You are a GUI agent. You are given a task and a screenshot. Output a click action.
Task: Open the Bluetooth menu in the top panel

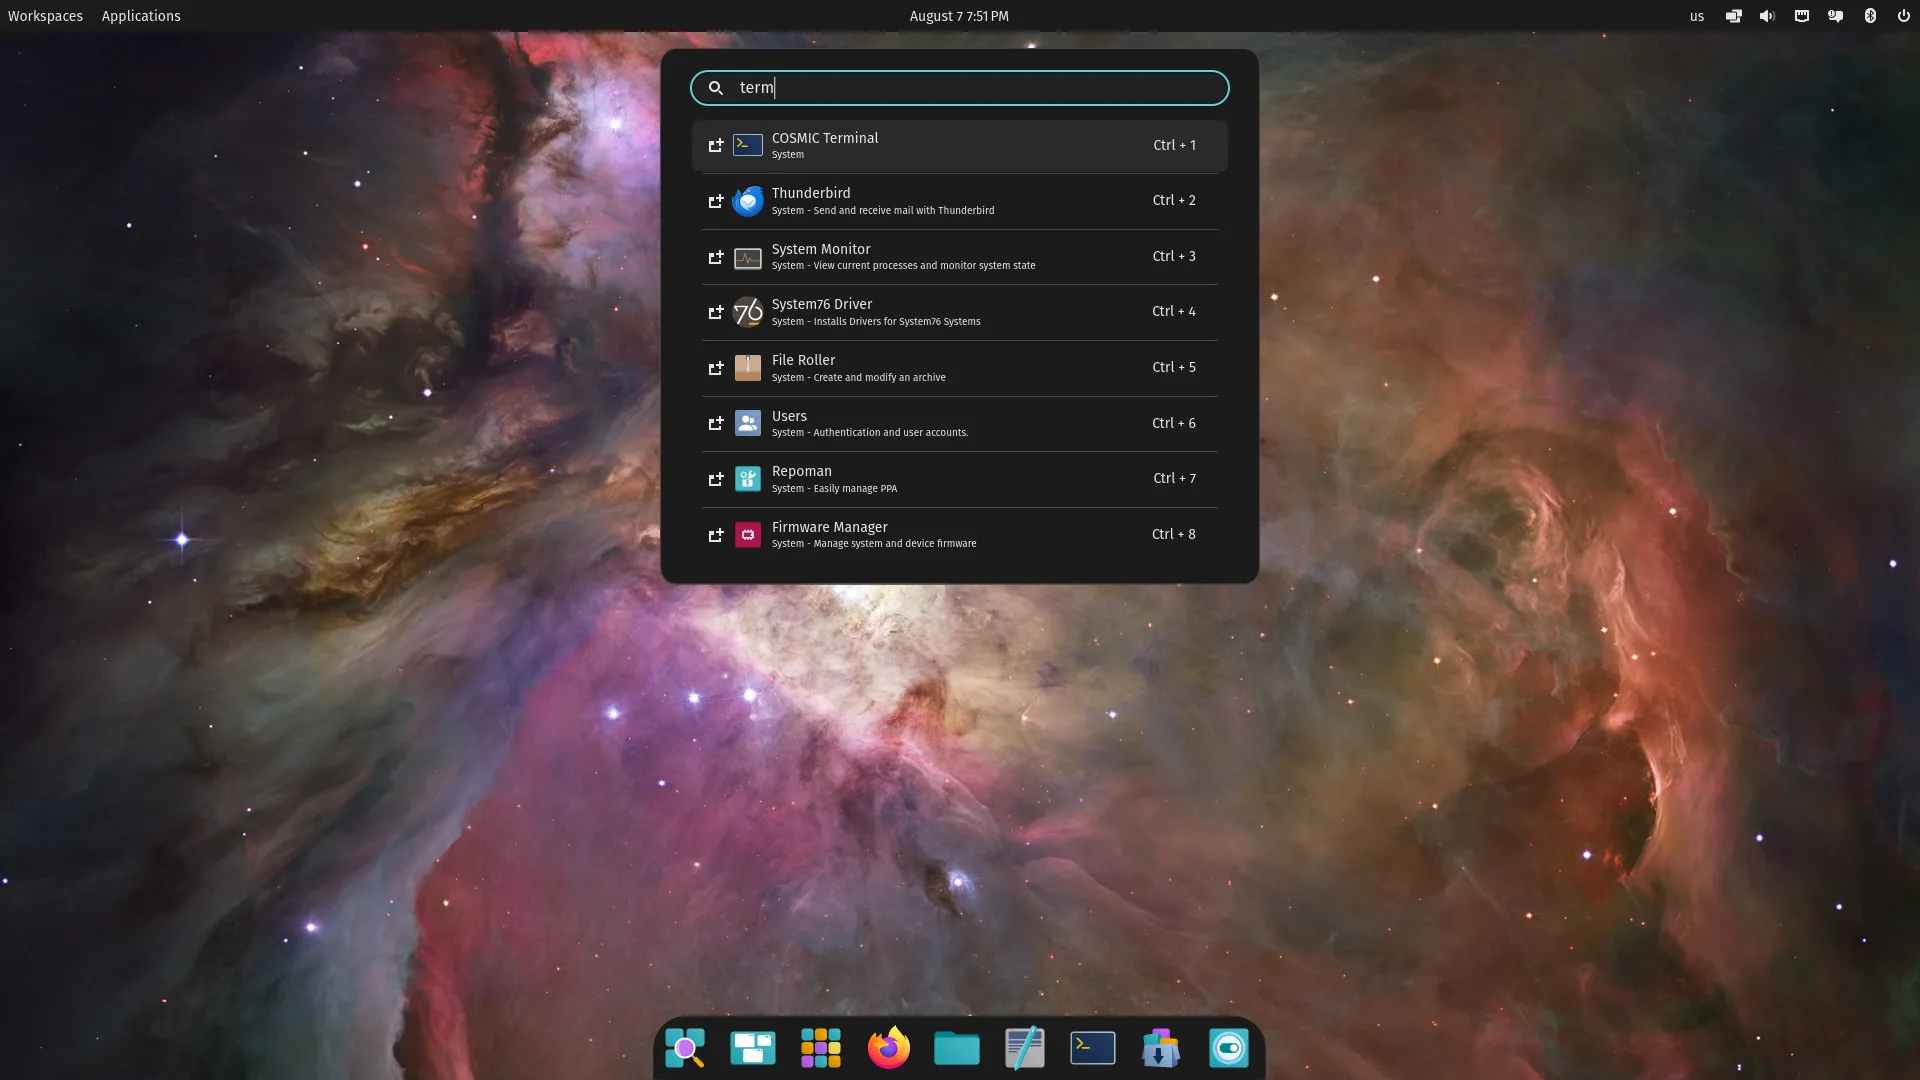pyautogui.click(x=1870, y=16)
